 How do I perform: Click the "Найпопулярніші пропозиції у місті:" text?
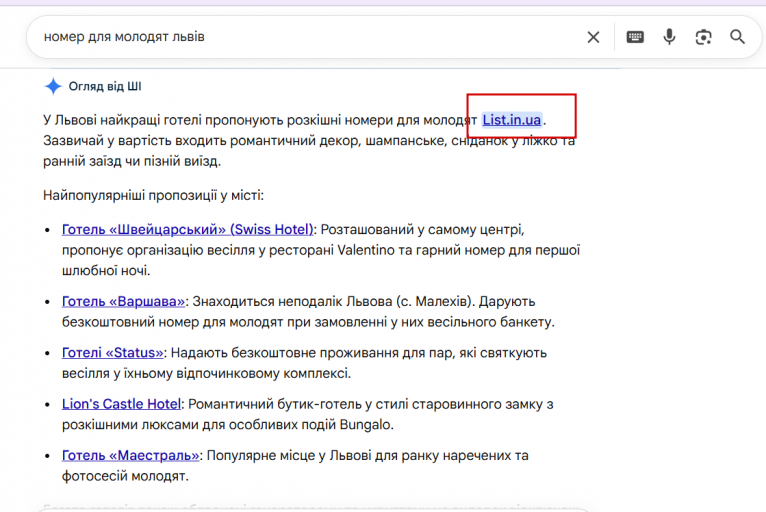[x=153, y=195]
